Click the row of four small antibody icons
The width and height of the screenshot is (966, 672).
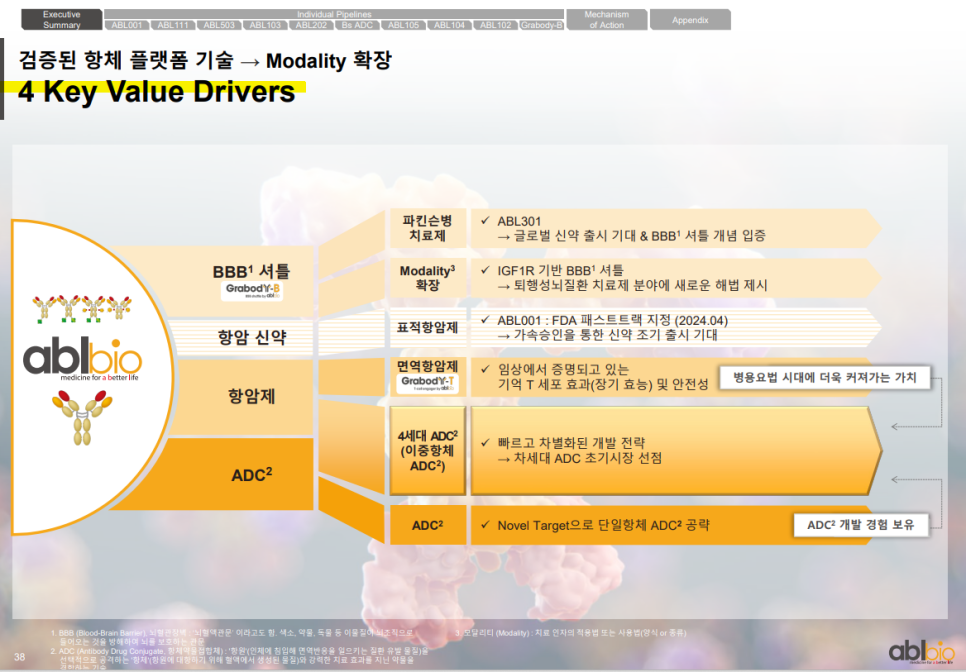click(x=82, y=309)
